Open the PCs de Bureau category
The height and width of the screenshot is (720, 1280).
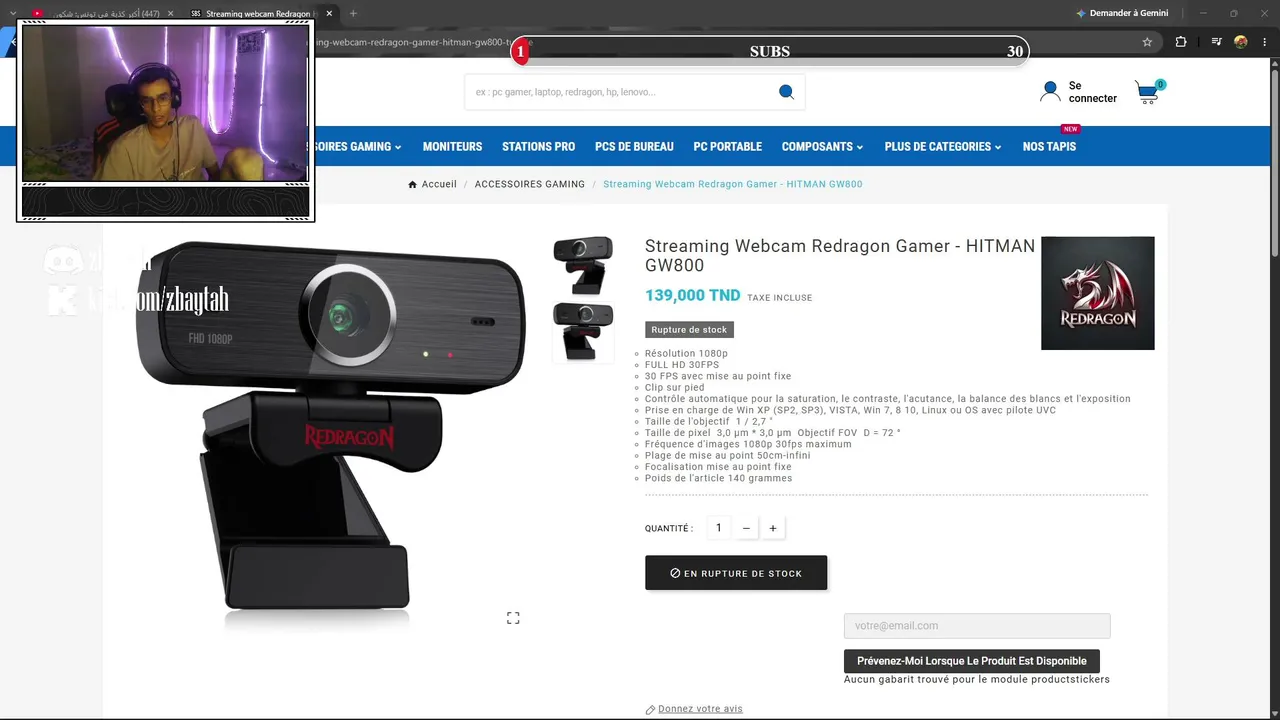point(634,147)
